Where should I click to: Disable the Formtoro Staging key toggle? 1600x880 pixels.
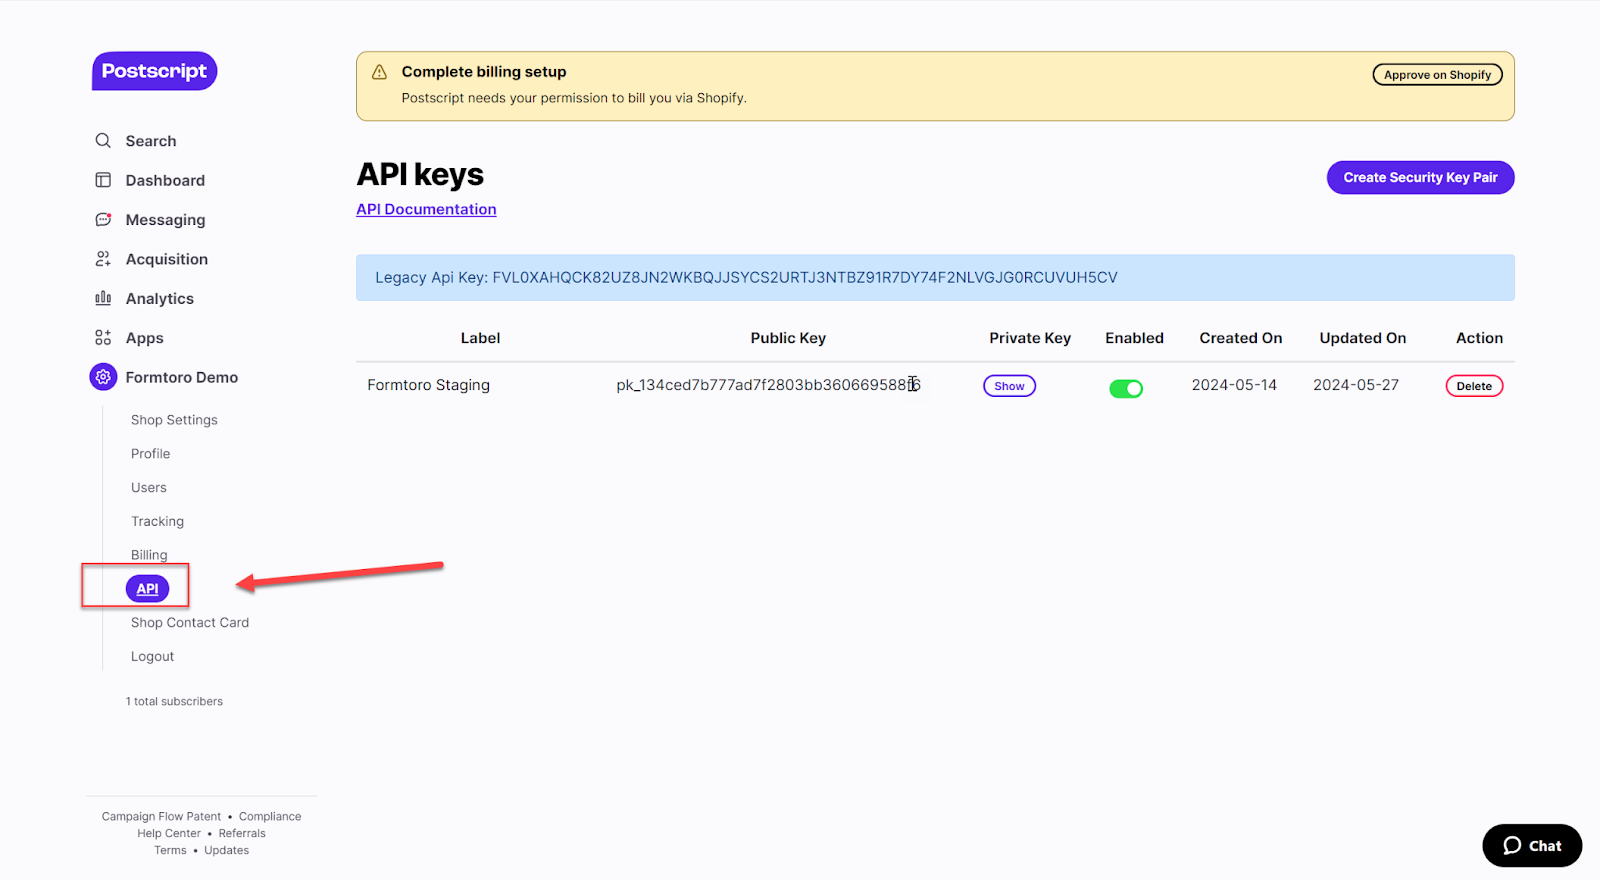[x=1126, y=388]
